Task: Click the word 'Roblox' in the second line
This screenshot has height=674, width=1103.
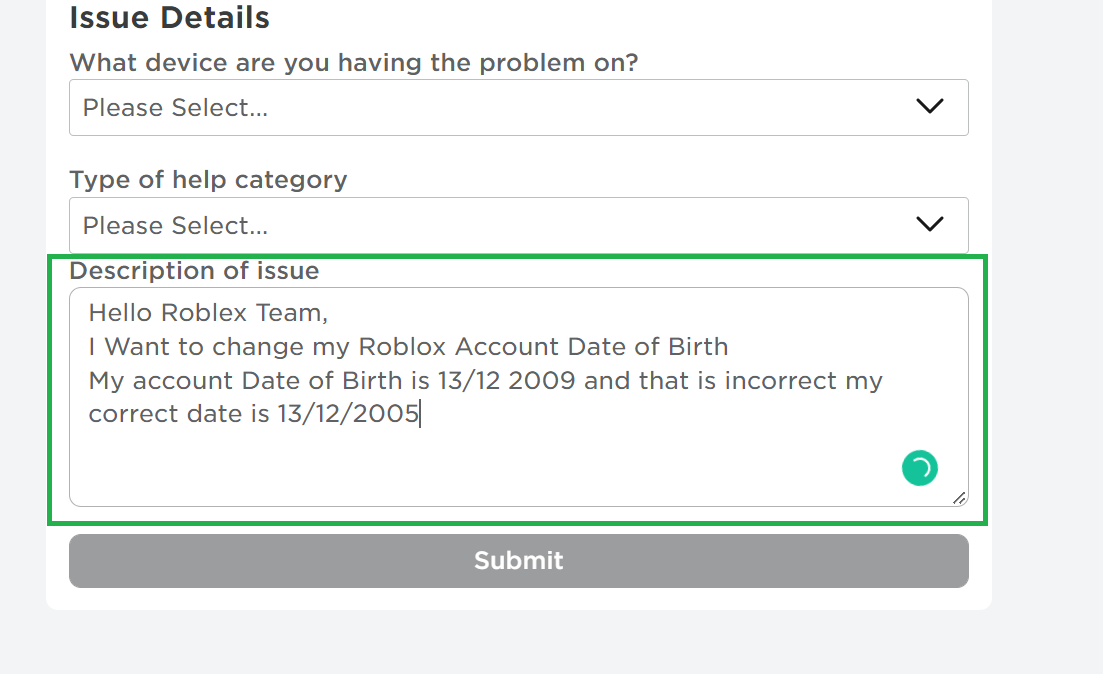Action: pos(402,347)
